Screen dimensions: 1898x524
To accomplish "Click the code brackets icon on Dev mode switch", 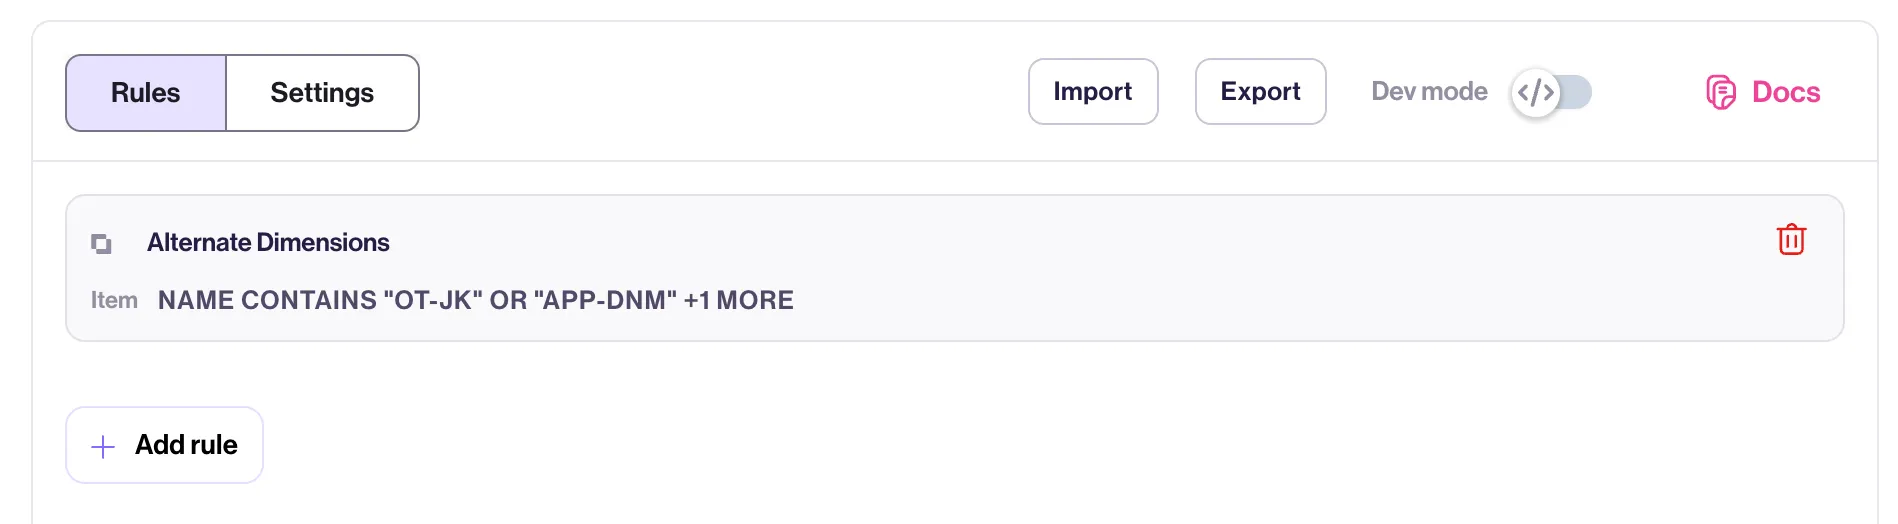I will [1536, 93].
